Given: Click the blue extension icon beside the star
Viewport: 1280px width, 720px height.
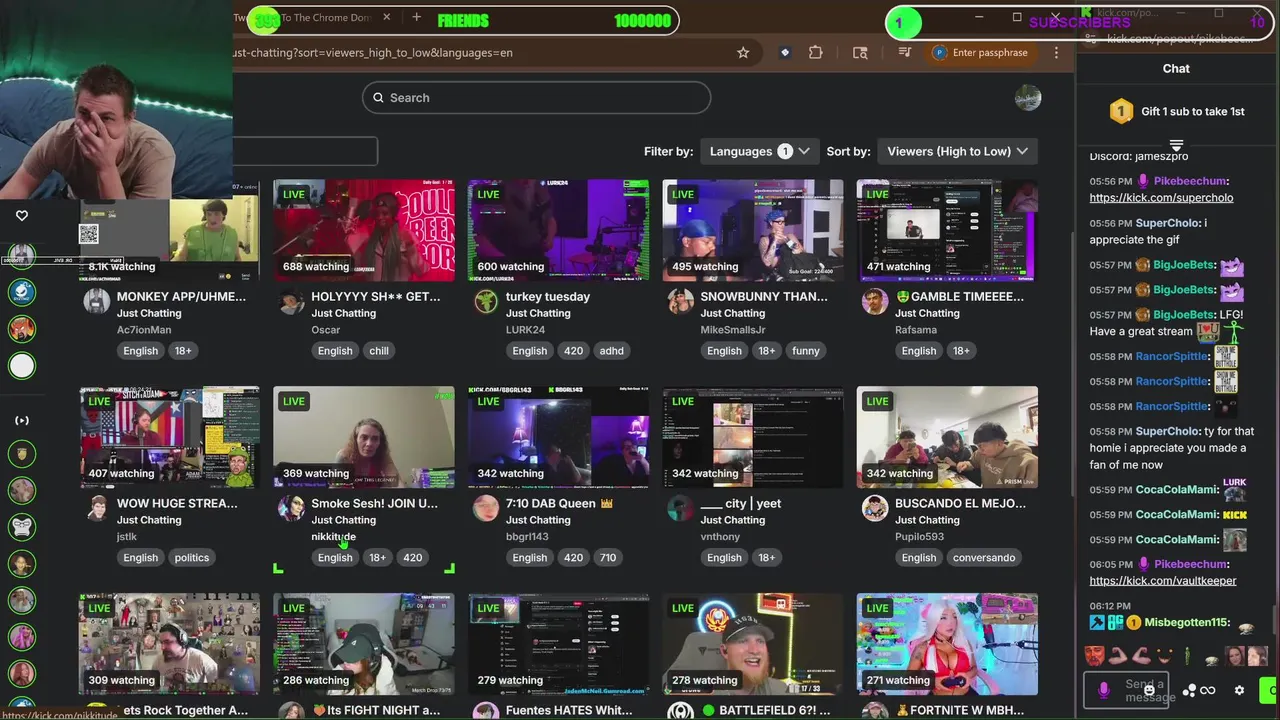Looking at the screenshot, I should pyautogui.click(x=785, y=53).
